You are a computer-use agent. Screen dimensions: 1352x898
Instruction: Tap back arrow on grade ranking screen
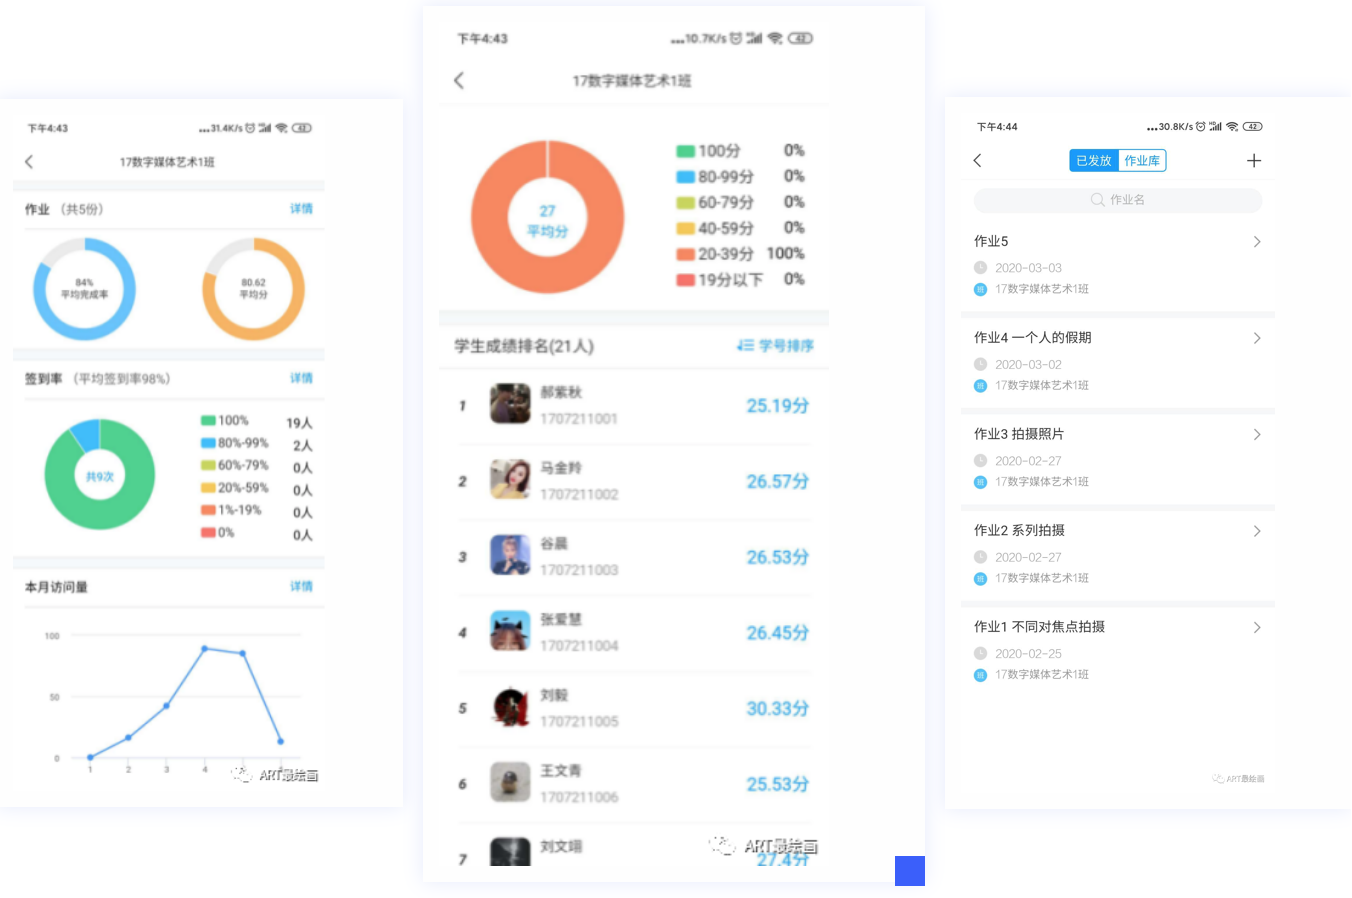click(459, 81)
